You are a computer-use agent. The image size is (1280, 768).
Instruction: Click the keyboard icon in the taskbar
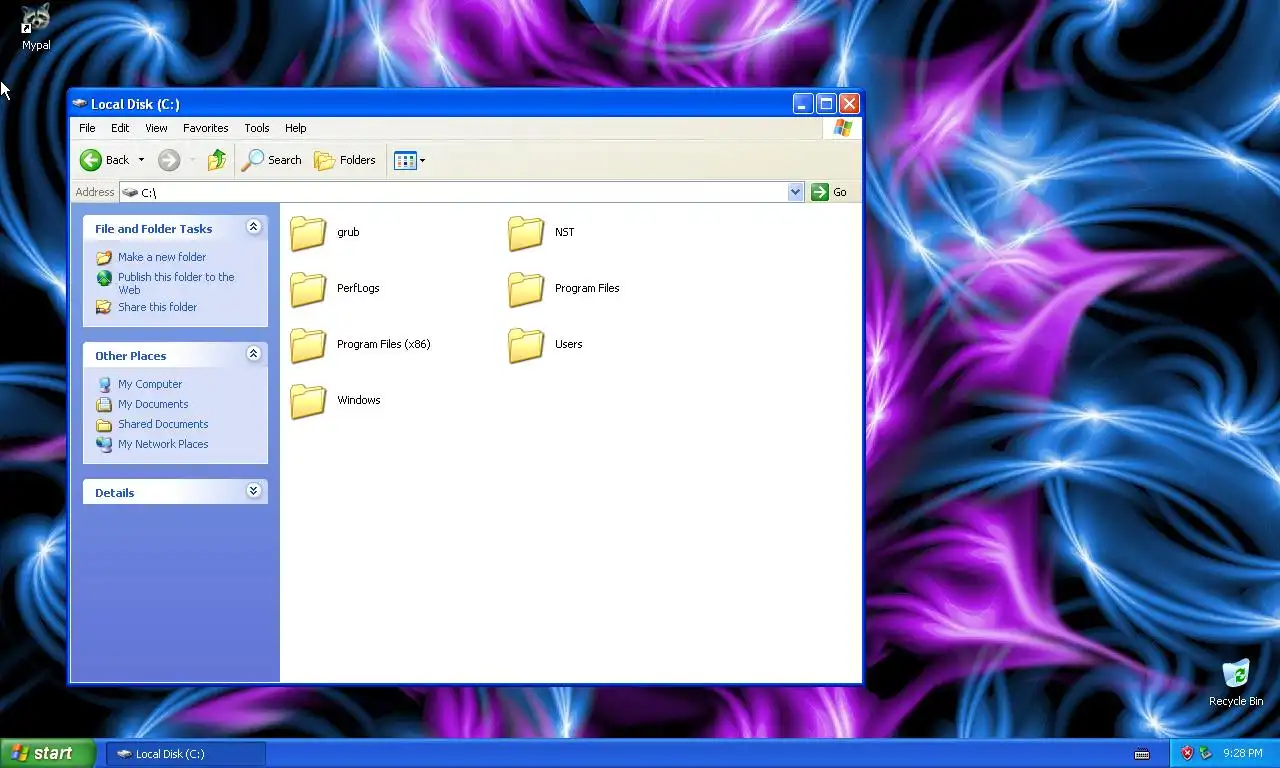1142,754
